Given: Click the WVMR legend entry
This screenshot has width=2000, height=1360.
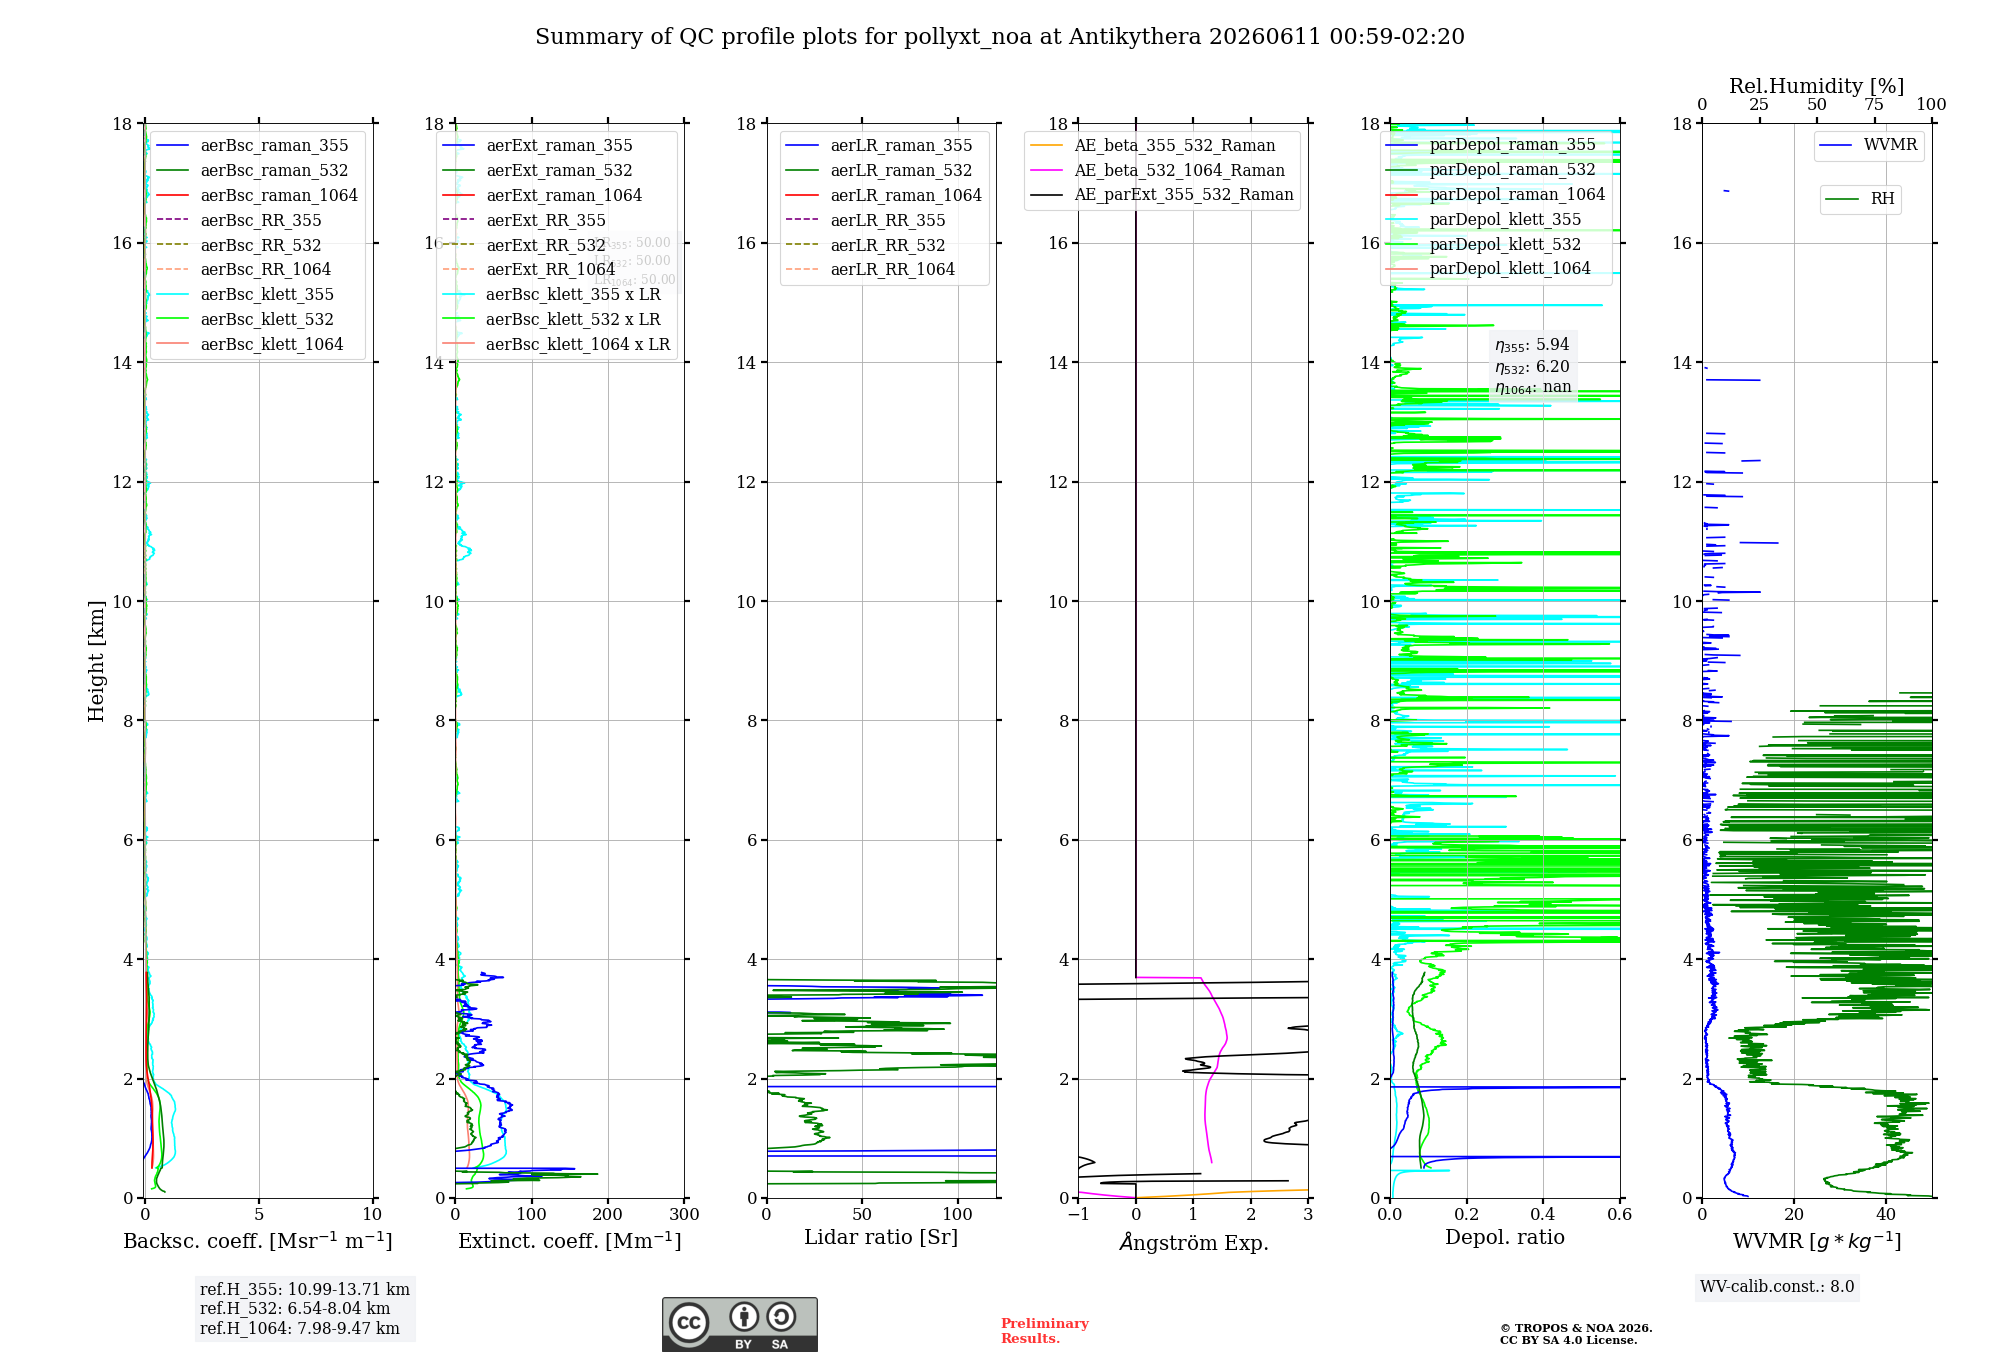Looking at the screenshot, I should (x=1869, y=145).
